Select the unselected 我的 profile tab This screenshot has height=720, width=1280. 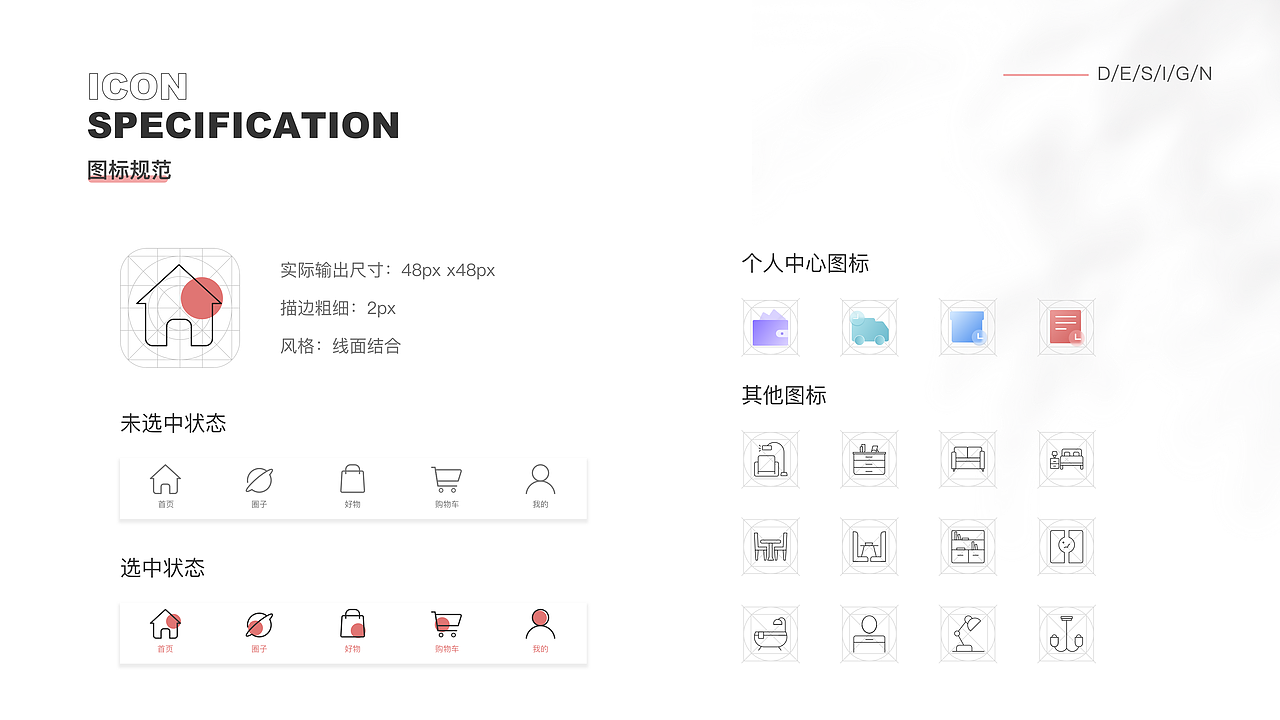(x=540, y=487)
